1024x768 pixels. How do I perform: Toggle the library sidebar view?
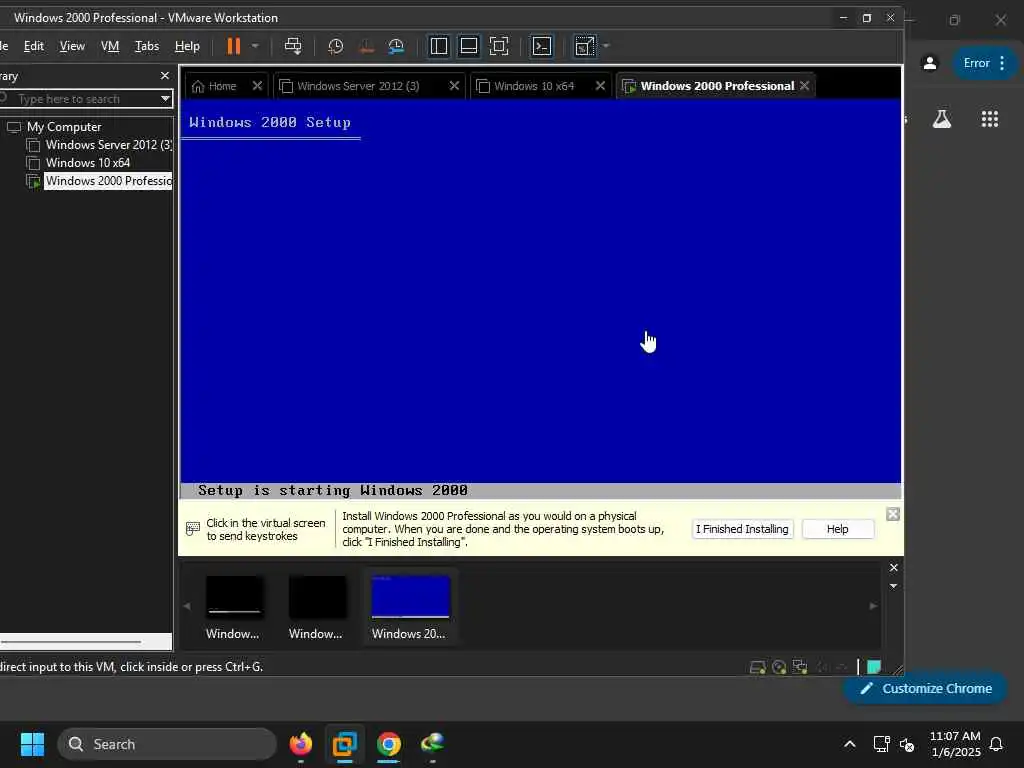(439, 46)
